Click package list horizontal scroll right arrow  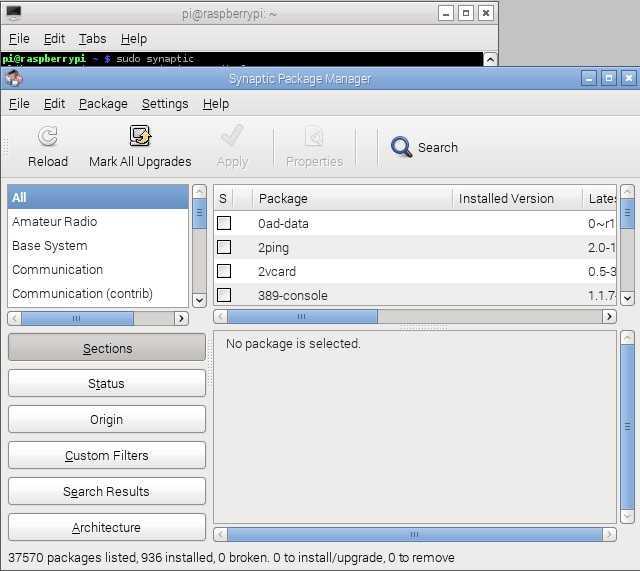609,316
